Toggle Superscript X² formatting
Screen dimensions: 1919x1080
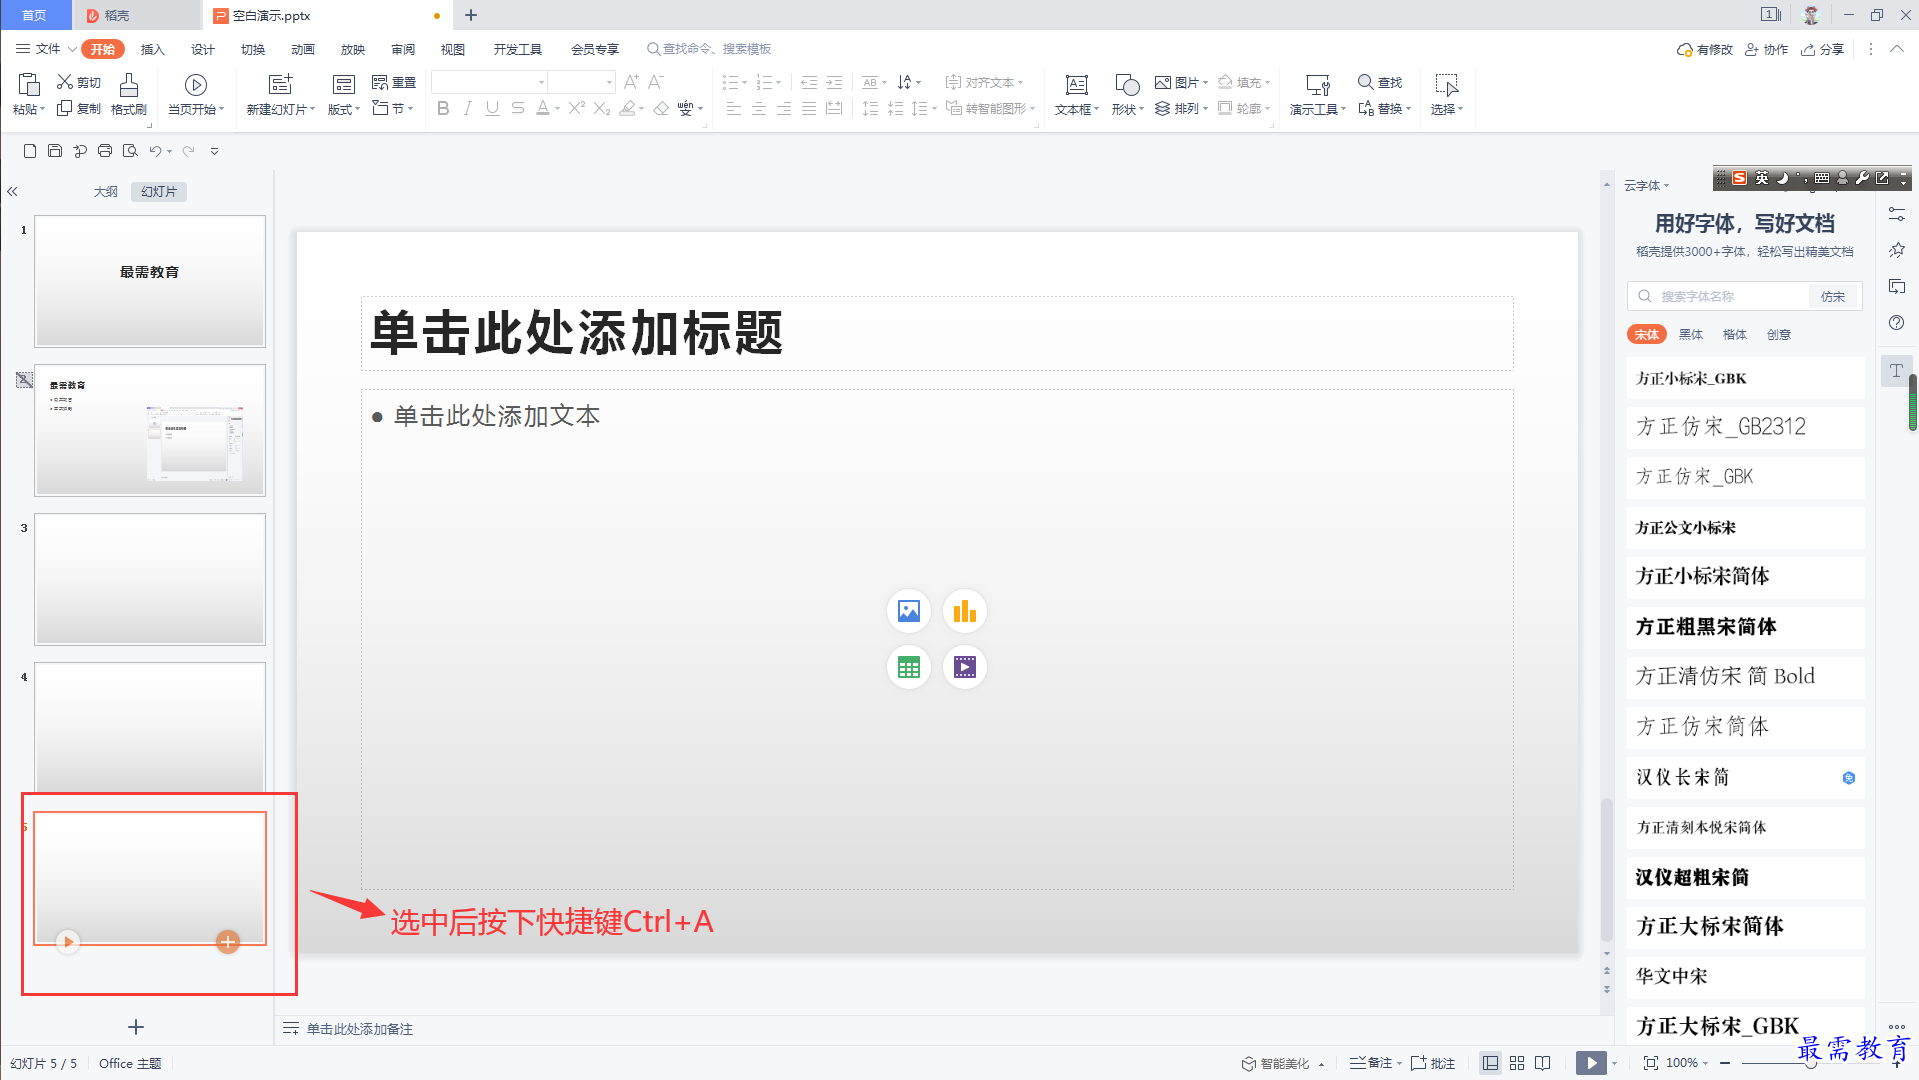[x=577, y=108]
